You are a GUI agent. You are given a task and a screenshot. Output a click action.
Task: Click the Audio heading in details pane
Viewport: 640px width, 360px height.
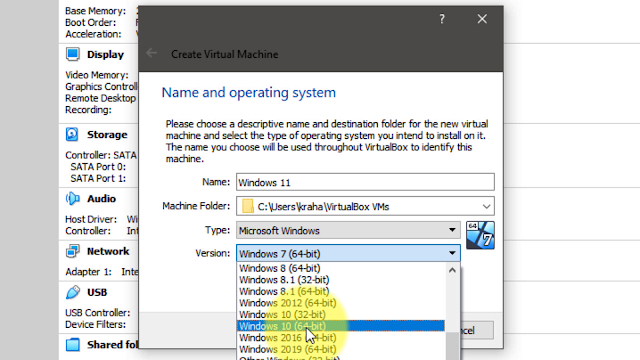(x=101, y=199)
